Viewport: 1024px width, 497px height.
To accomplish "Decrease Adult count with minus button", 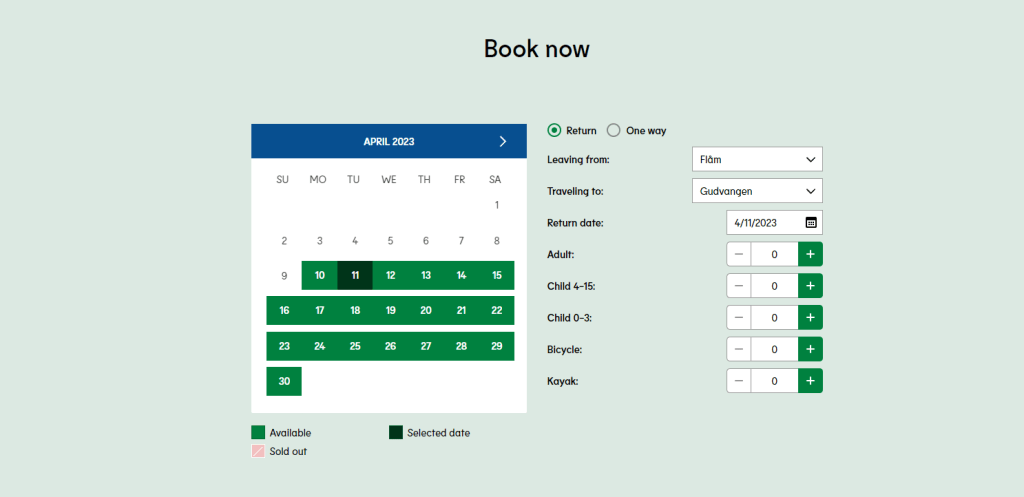I will click(739, 254).
